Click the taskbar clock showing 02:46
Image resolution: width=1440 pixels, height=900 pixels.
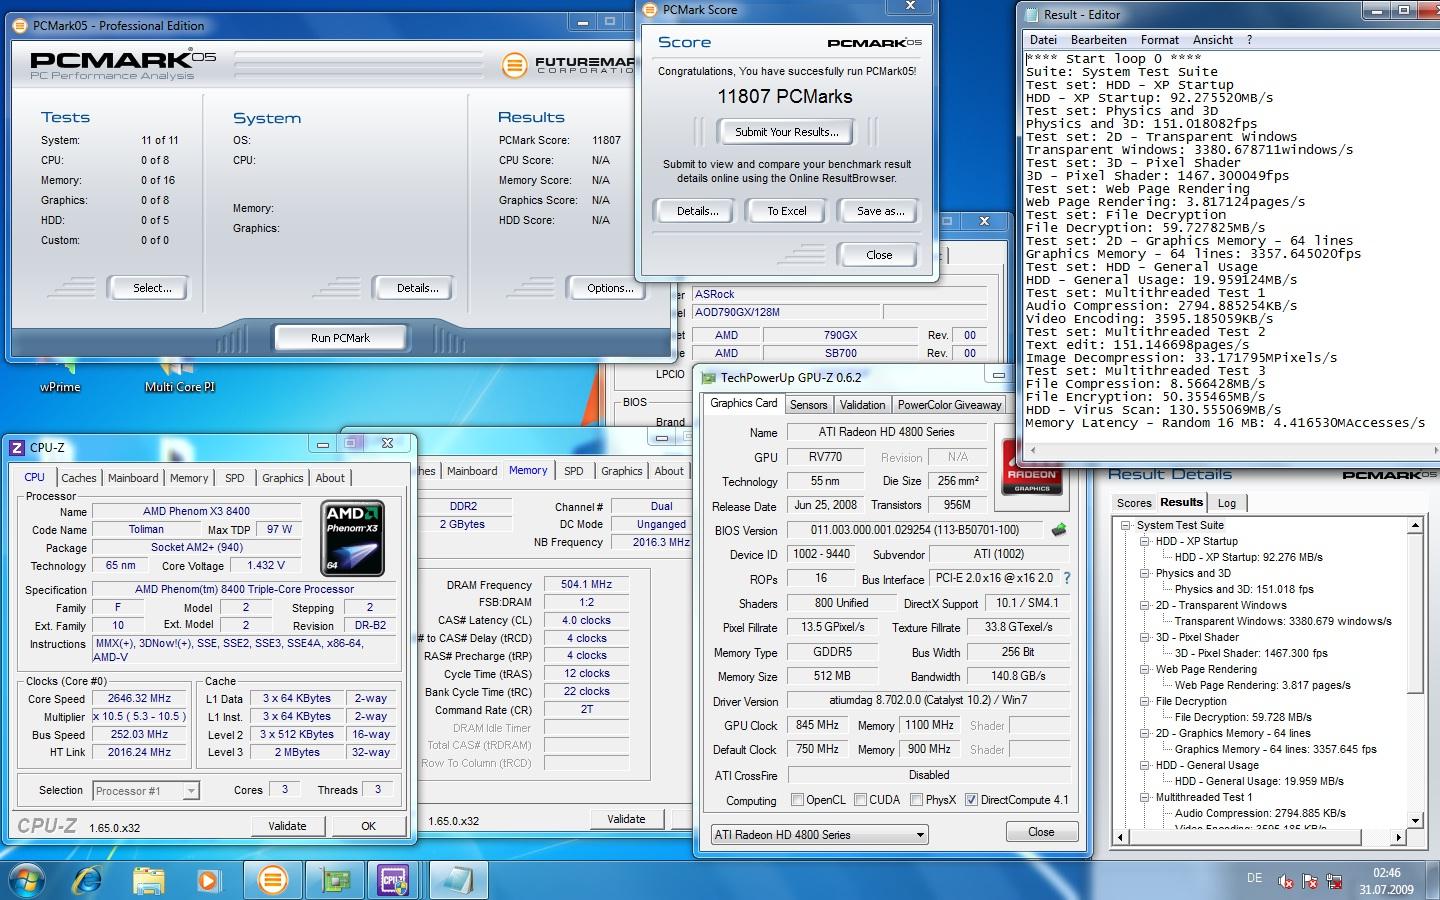click(x=1385, y=881)
